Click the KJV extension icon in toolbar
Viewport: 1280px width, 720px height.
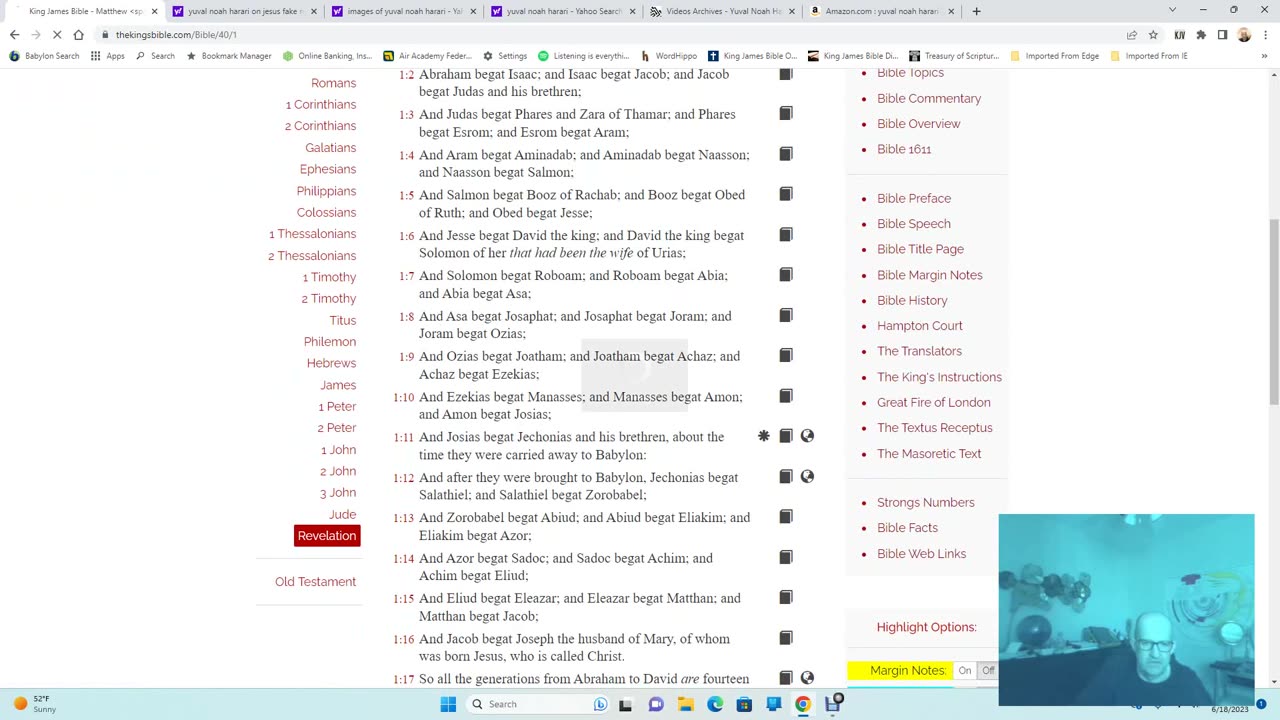[1180, 34]
